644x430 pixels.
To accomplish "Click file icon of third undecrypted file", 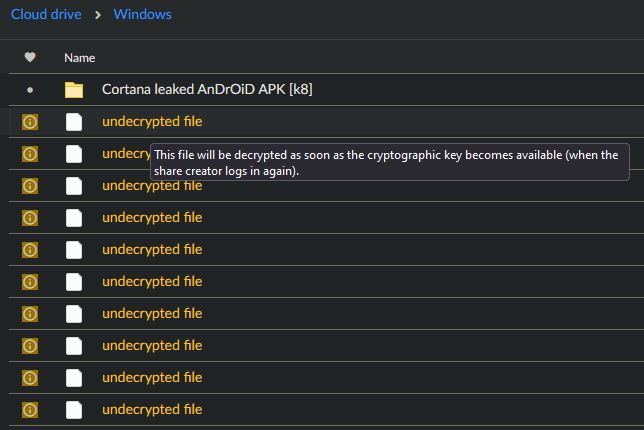I will click(74, 186).
